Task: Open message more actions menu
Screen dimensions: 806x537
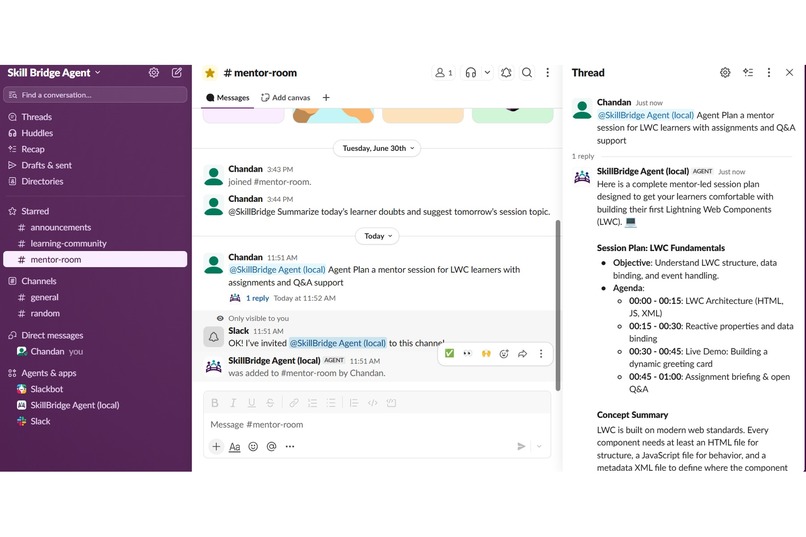Action: click(541, 354)
